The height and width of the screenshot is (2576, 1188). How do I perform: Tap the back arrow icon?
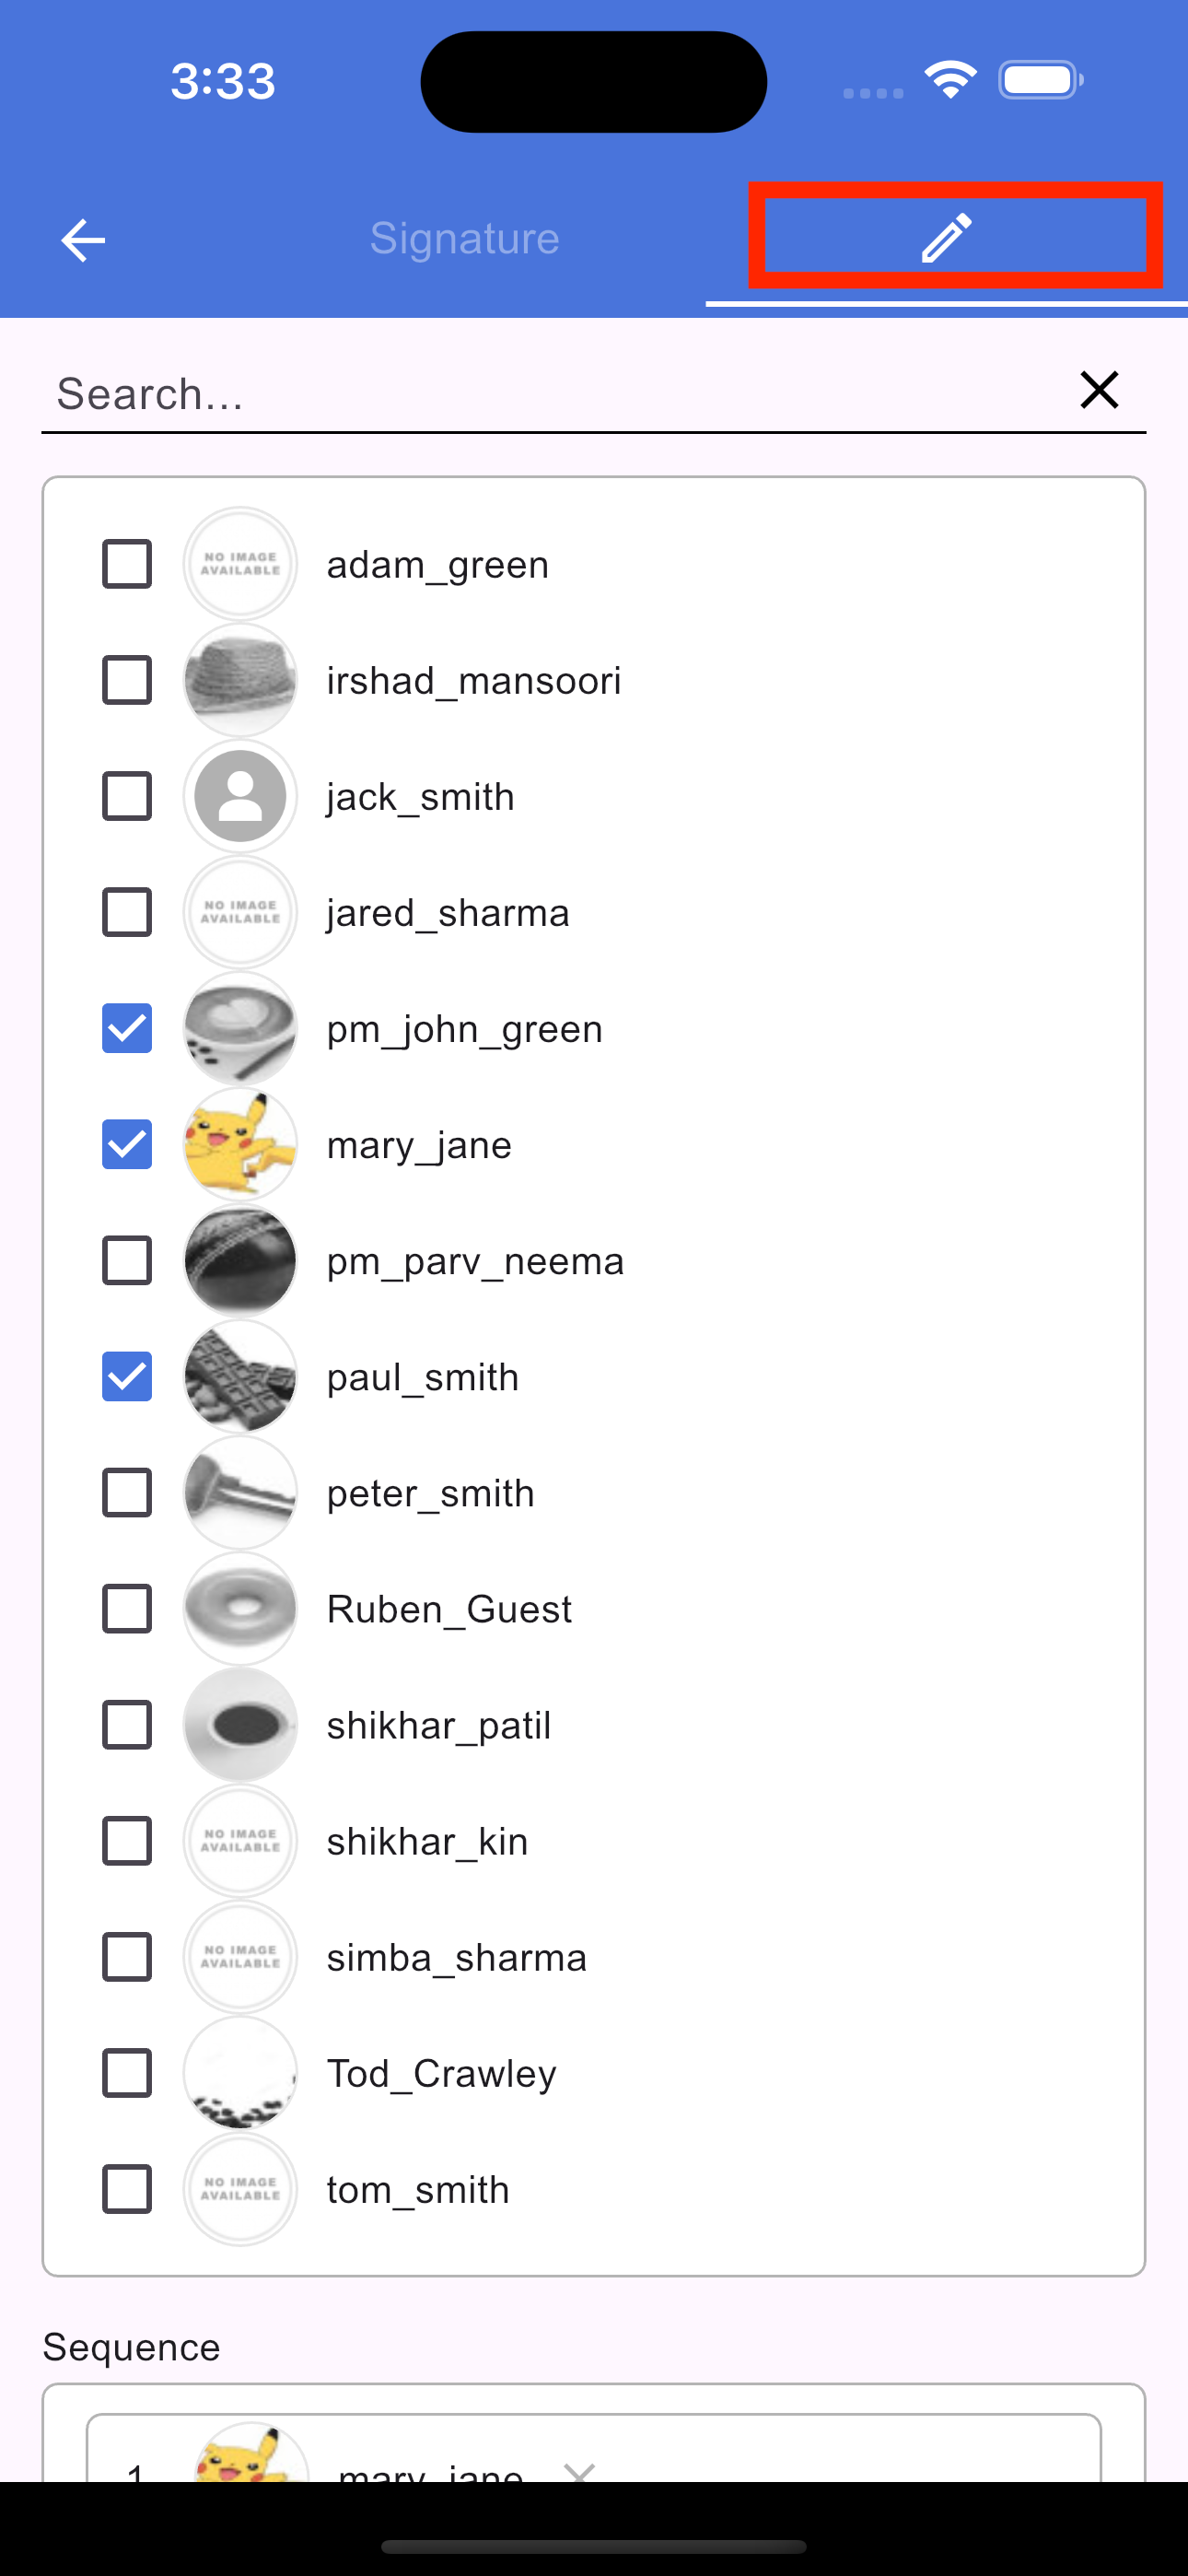coord(83,240)
